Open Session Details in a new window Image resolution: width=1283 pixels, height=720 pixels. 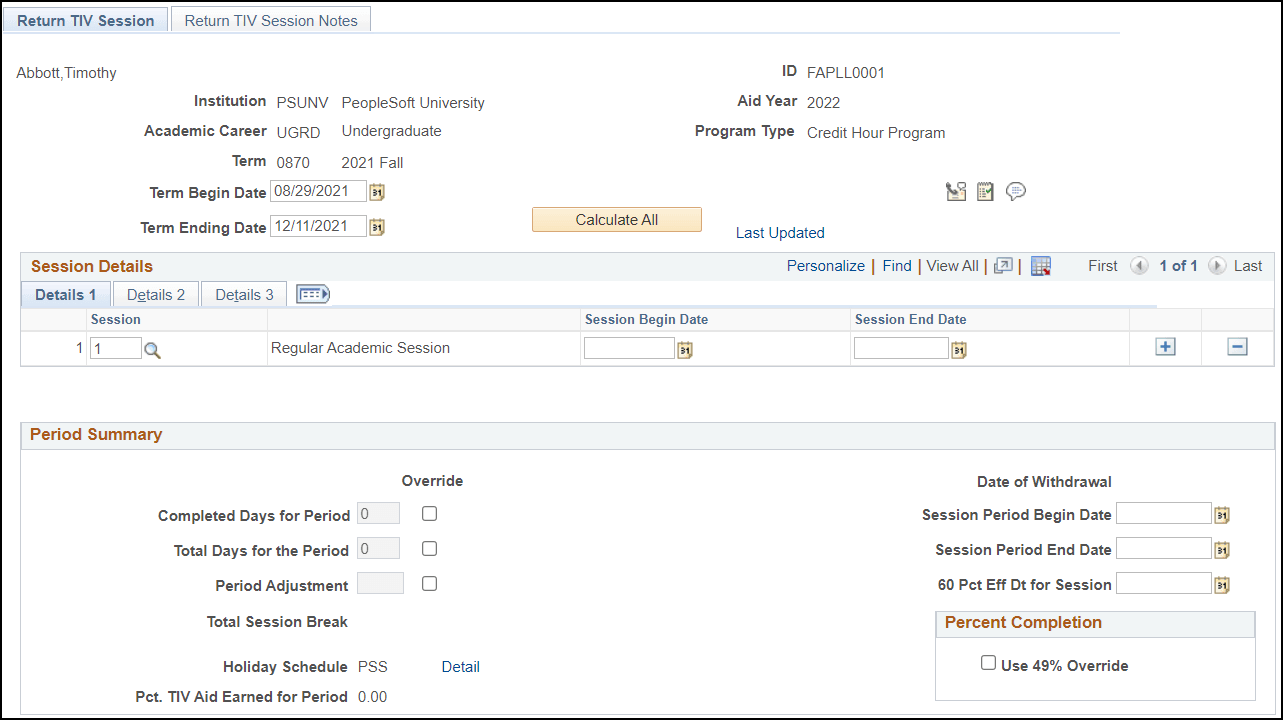(x=1003, y=265)
